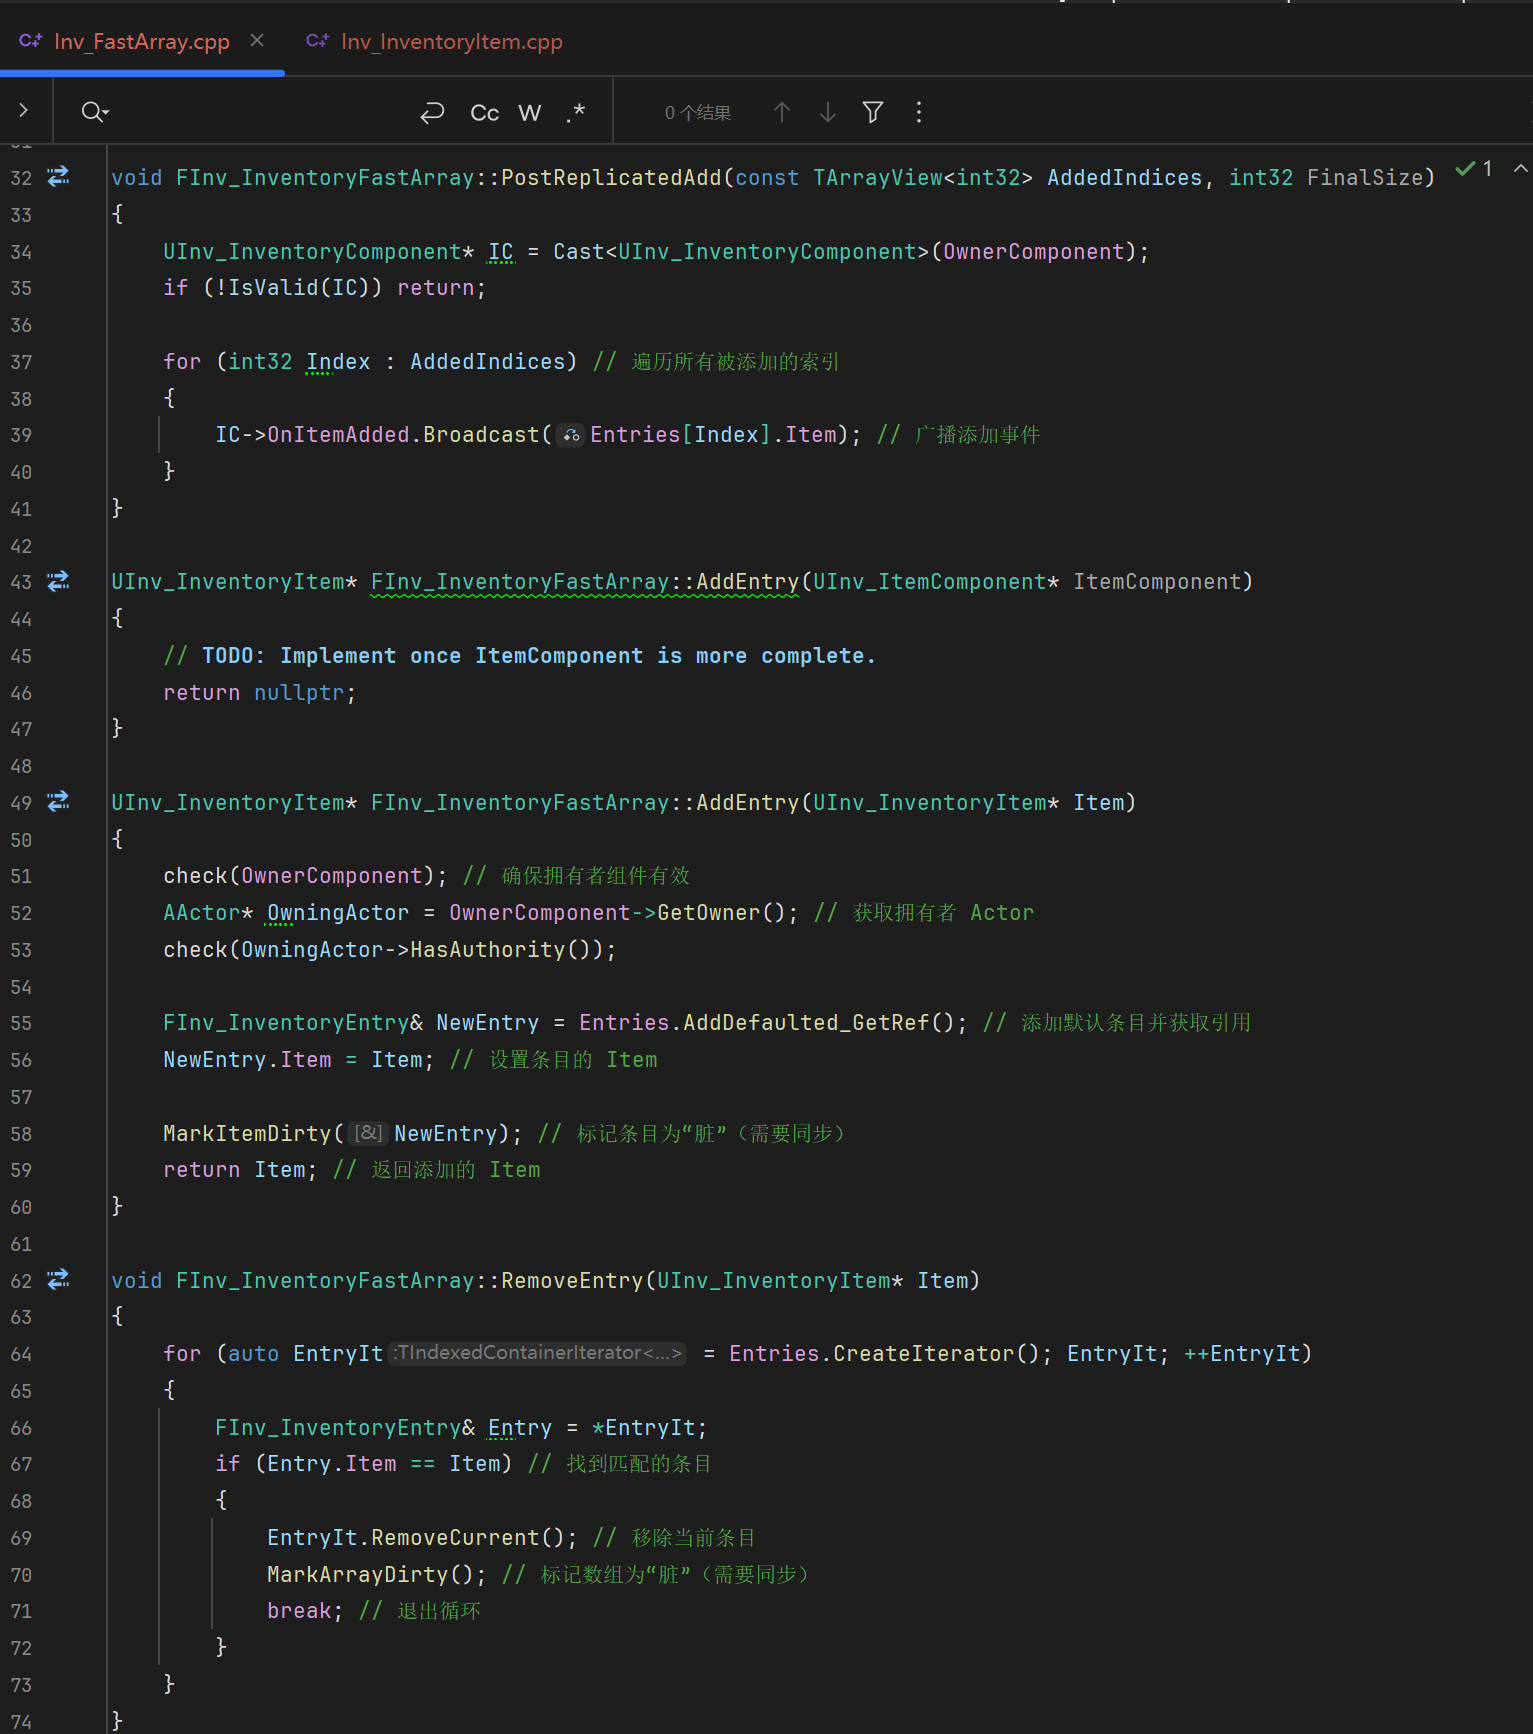Viewport: 1533px width, 1734px height.
Task: Click the TODO comment on line 45
Action: pos(519,656)
